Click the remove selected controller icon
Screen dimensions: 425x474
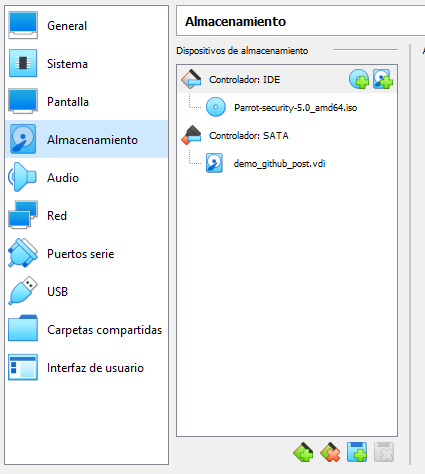(330, 452)
